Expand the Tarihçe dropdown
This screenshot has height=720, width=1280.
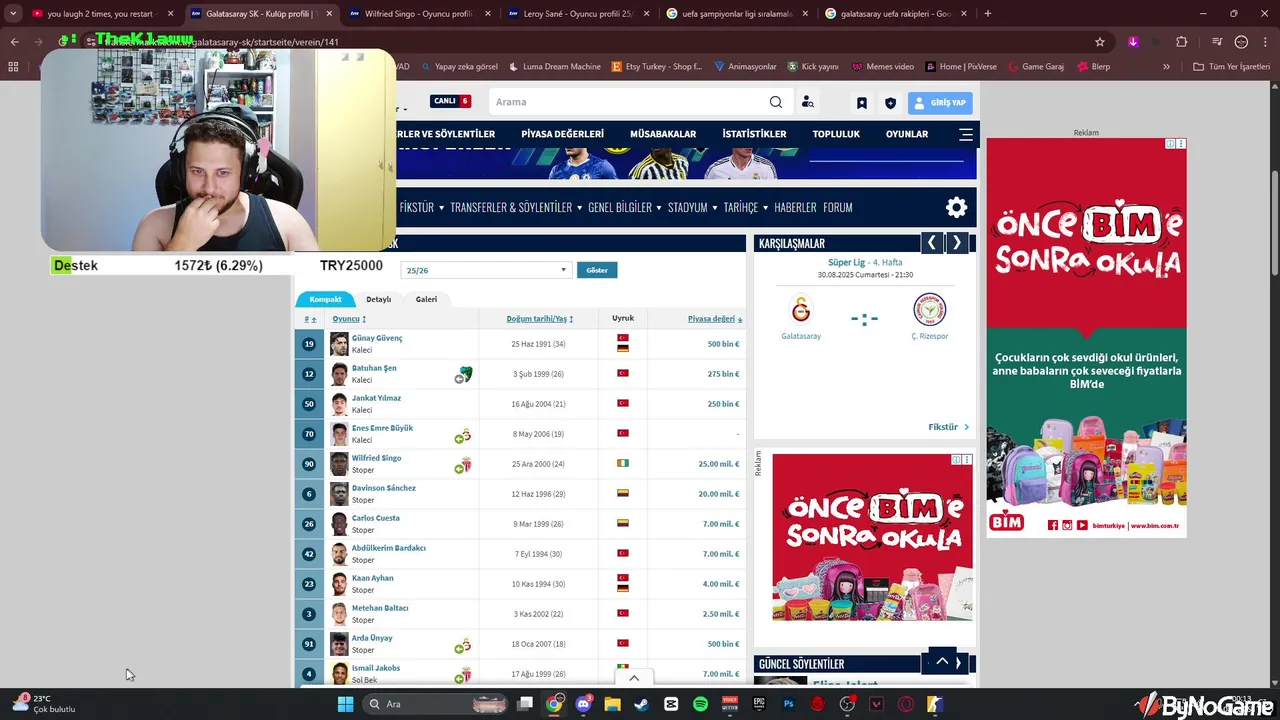click(x=745, y=207)
